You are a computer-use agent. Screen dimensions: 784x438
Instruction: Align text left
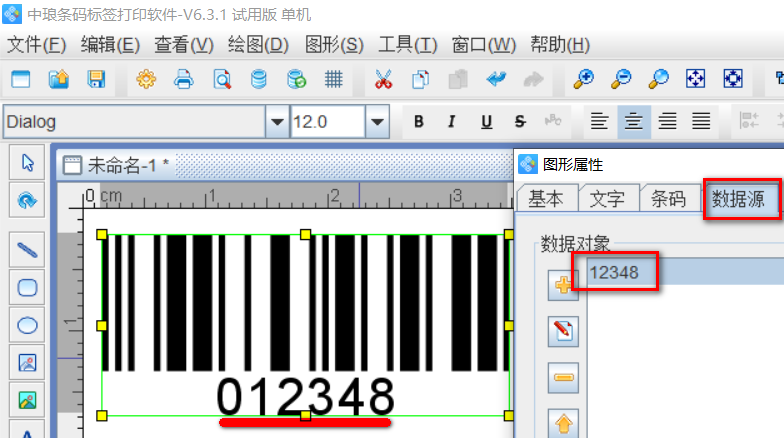click(x=599, y=122)
